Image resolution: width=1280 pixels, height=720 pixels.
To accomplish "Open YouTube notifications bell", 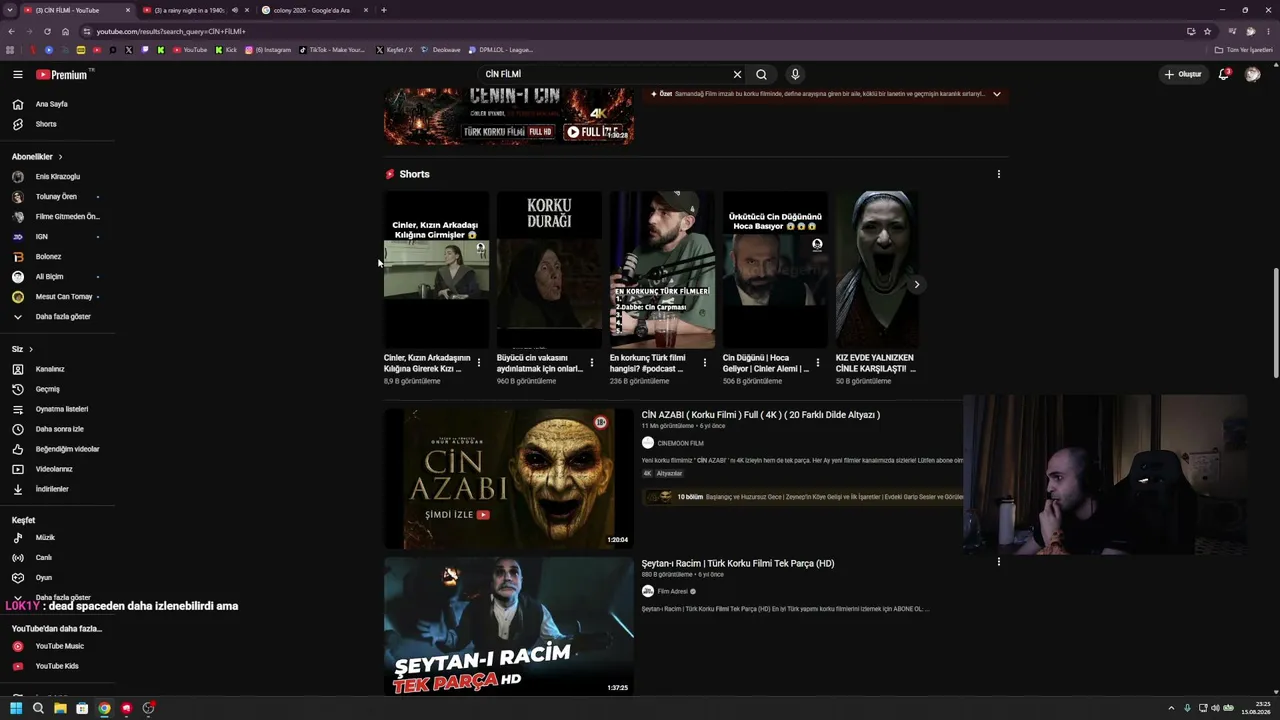I will (x=1223, y=74).
